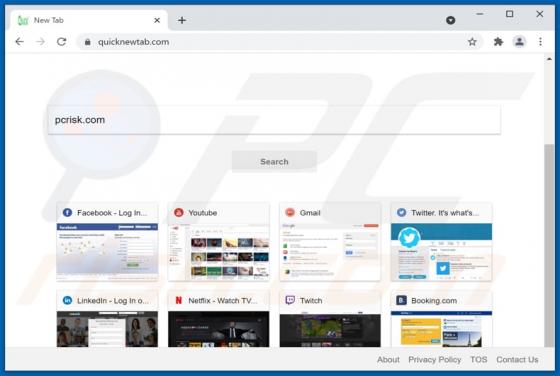
Task: Click the Twitch icon in tile header
Action: click(x=290, y=300)
